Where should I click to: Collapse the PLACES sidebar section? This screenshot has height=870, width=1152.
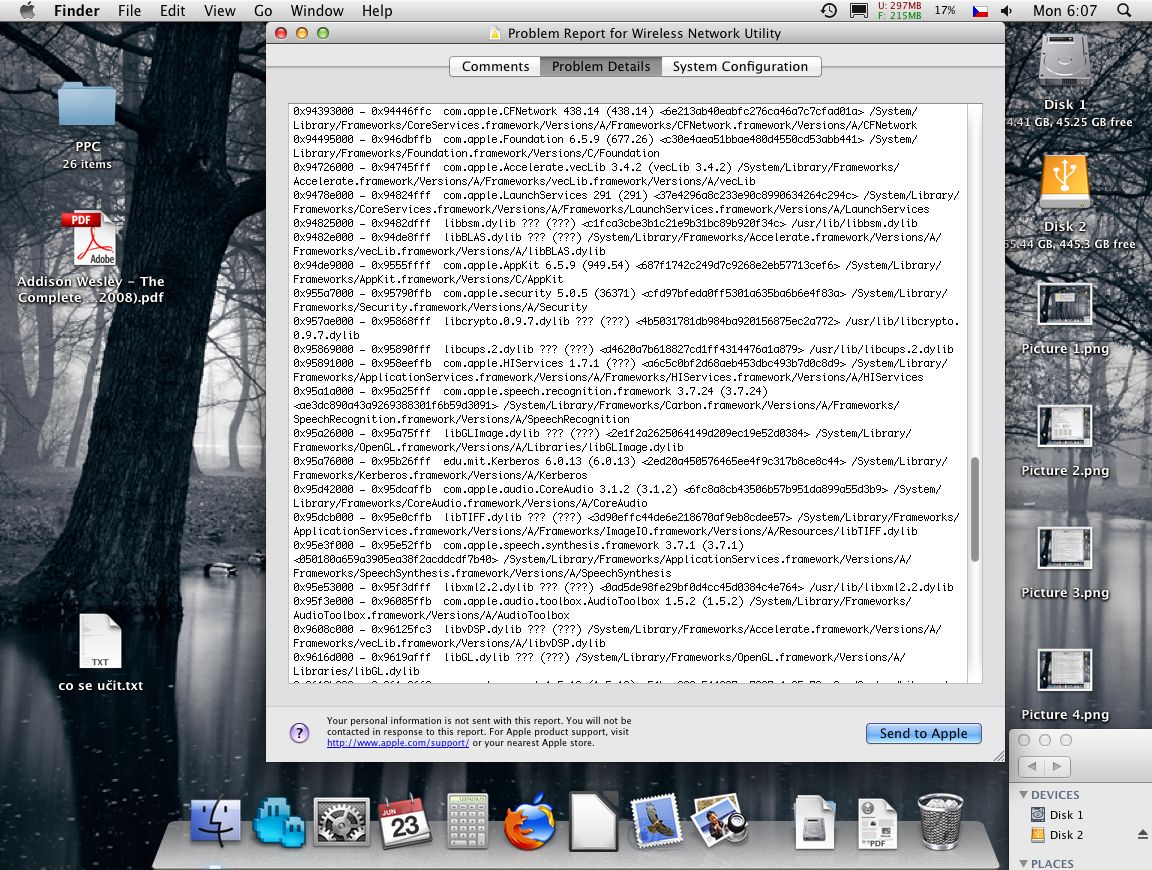click(x=1023, y=863)
